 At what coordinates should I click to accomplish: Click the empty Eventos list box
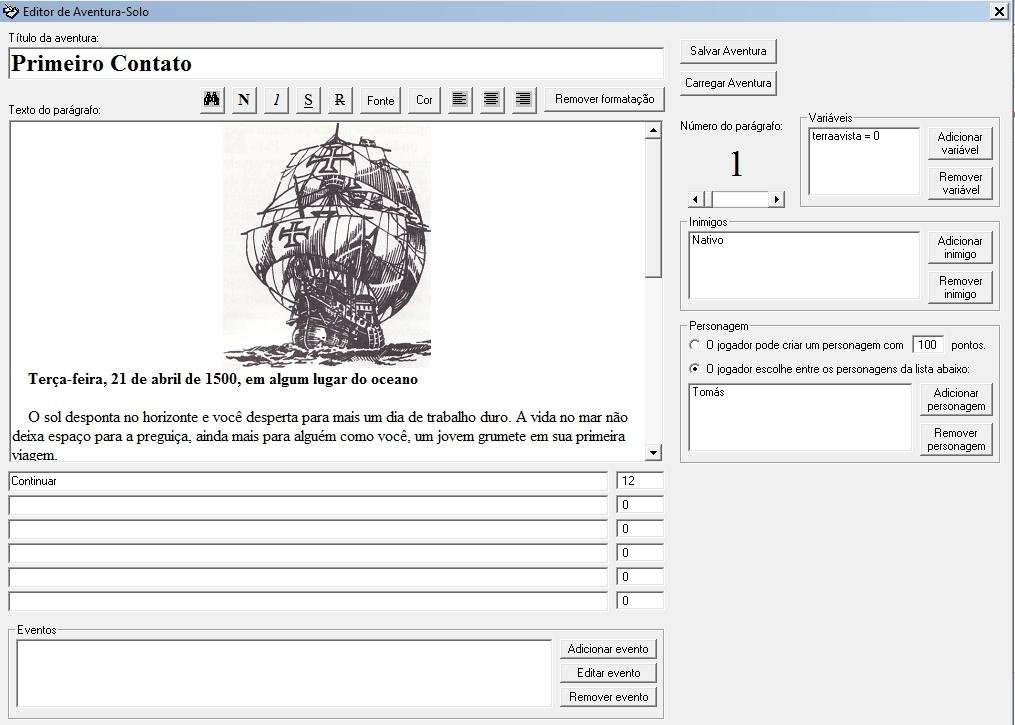(284, 673)
